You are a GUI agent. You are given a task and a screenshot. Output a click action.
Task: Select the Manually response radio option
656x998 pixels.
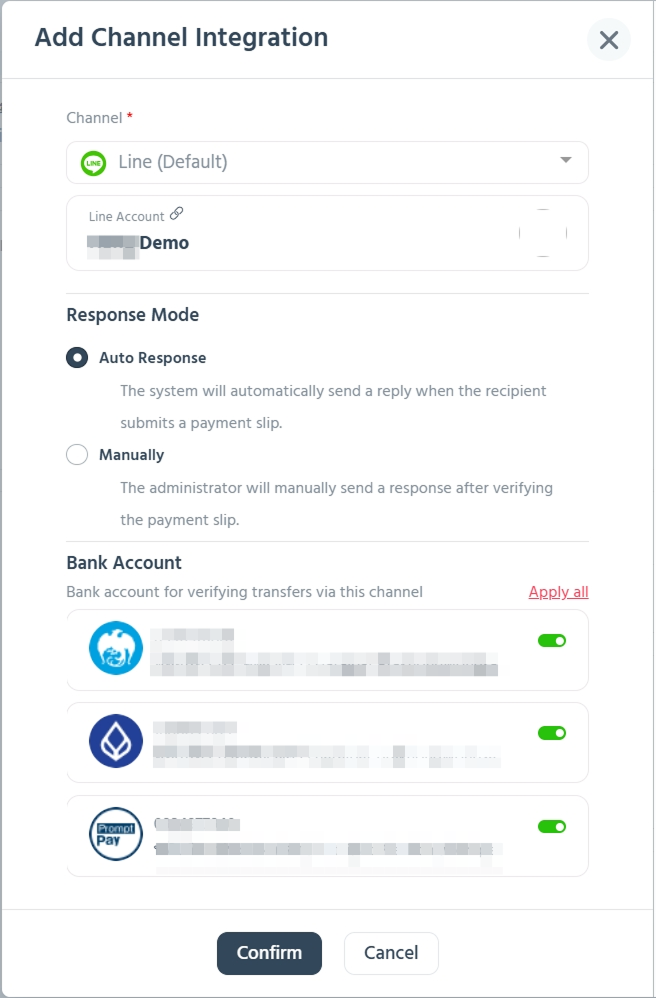[77, 454]
